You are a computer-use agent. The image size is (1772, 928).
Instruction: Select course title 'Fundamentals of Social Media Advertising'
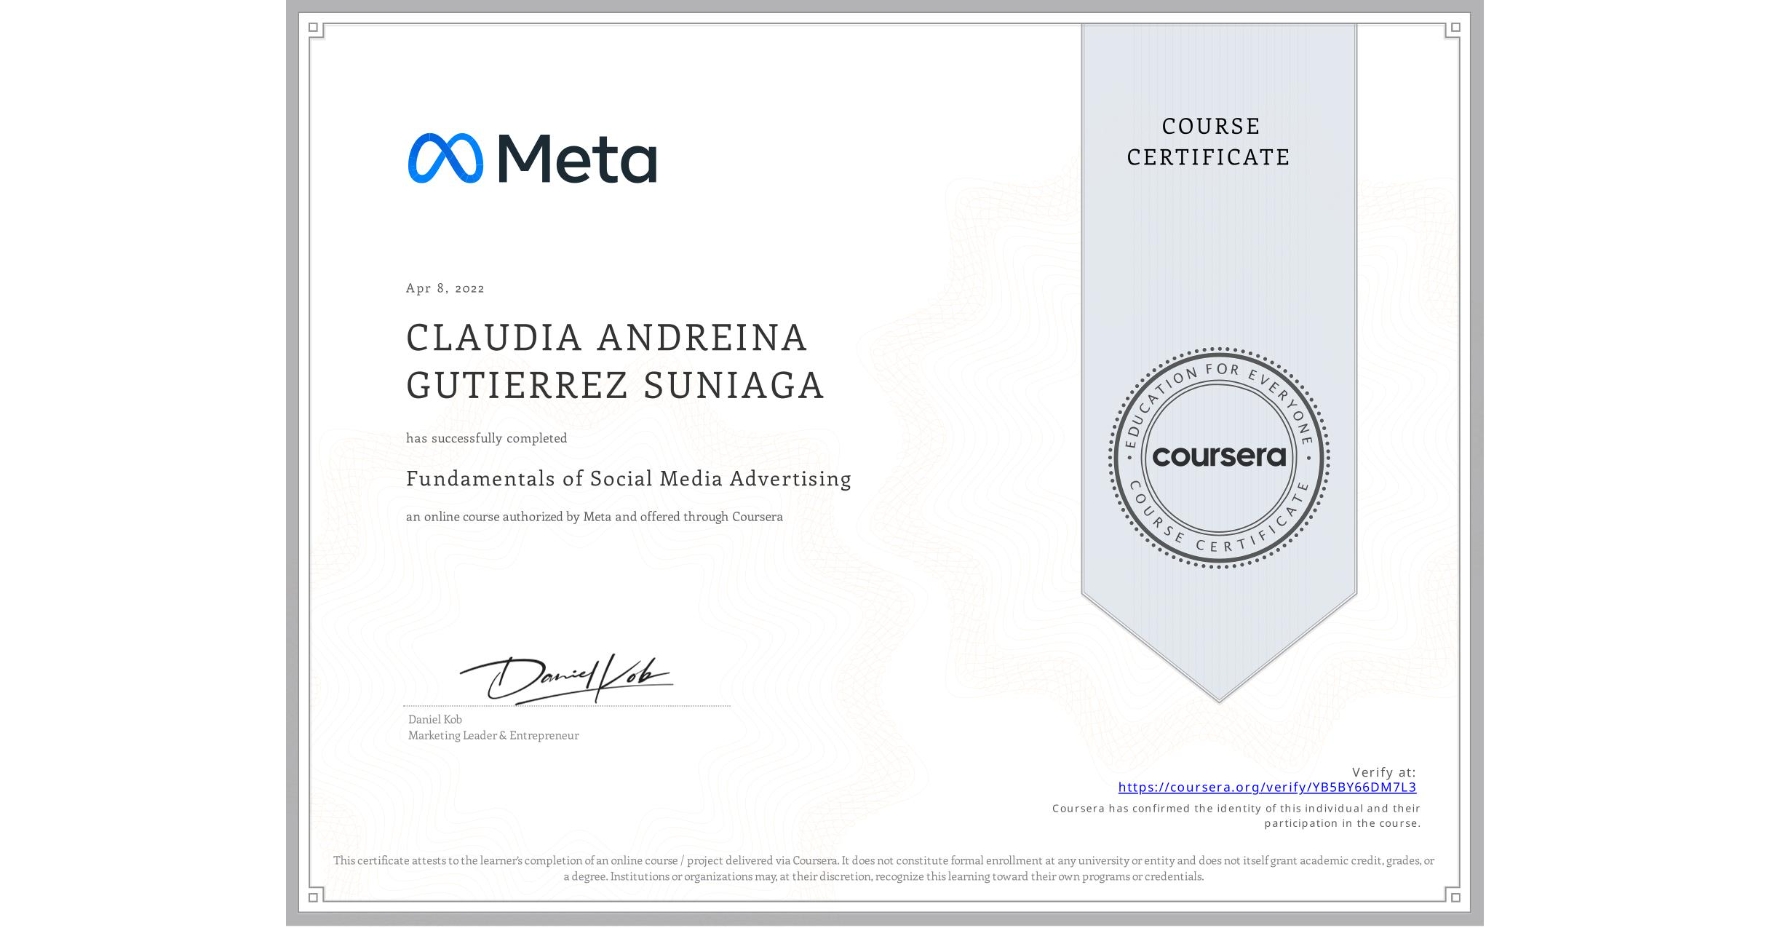(629, 479)
